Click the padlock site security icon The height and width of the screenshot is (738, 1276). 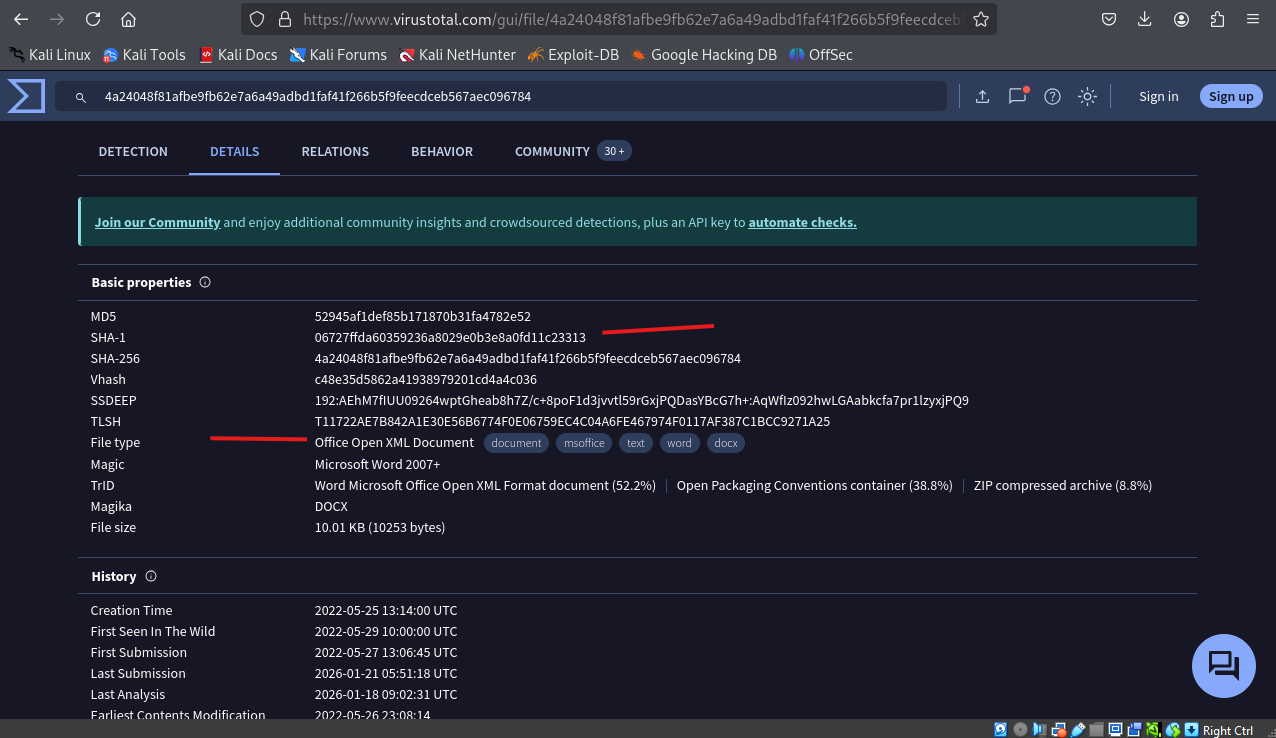(284, 19)
